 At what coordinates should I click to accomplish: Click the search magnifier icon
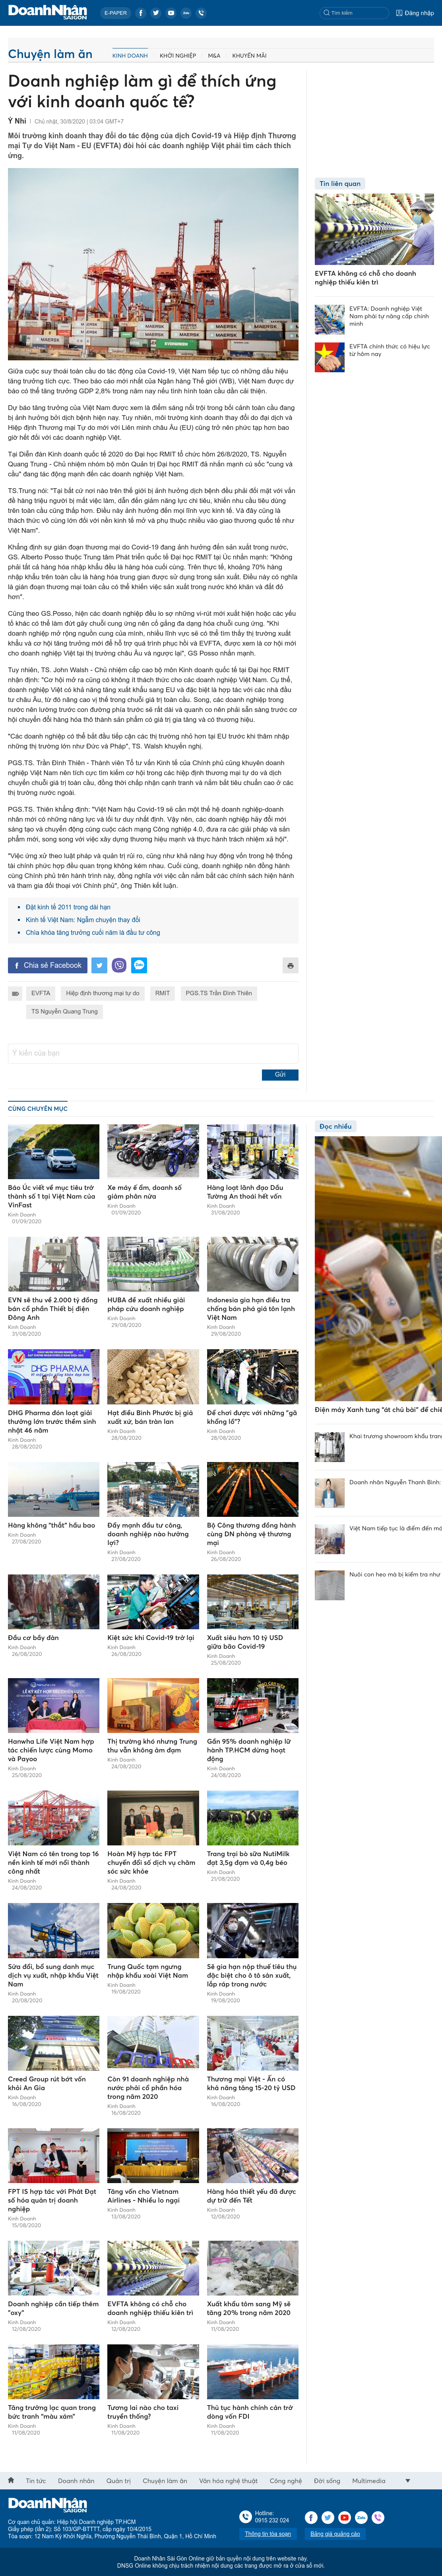pyautogui.click(x=326, y=13)
